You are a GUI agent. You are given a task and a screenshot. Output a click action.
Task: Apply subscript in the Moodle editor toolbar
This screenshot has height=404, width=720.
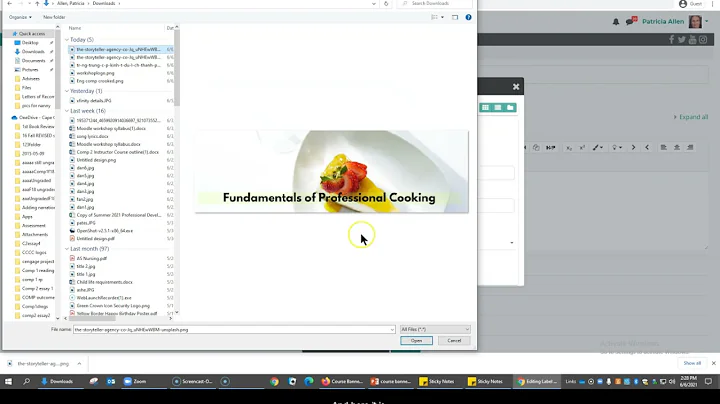point(569,148)
